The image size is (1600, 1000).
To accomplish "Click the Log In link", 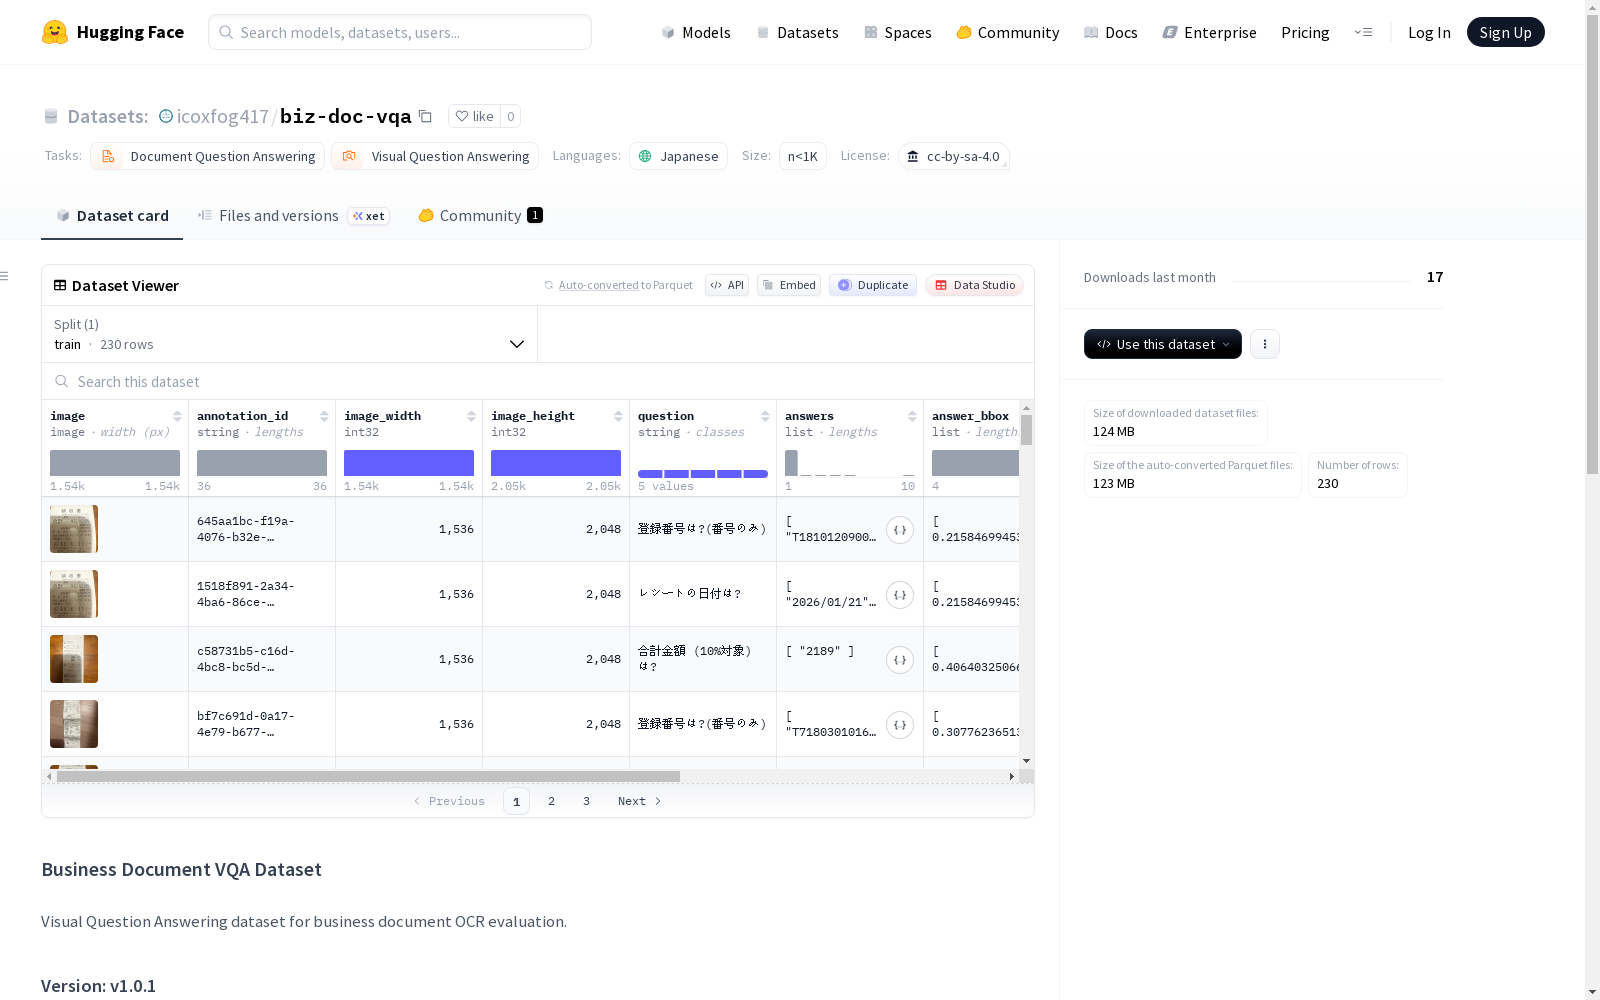I will tap(1429, 32).
